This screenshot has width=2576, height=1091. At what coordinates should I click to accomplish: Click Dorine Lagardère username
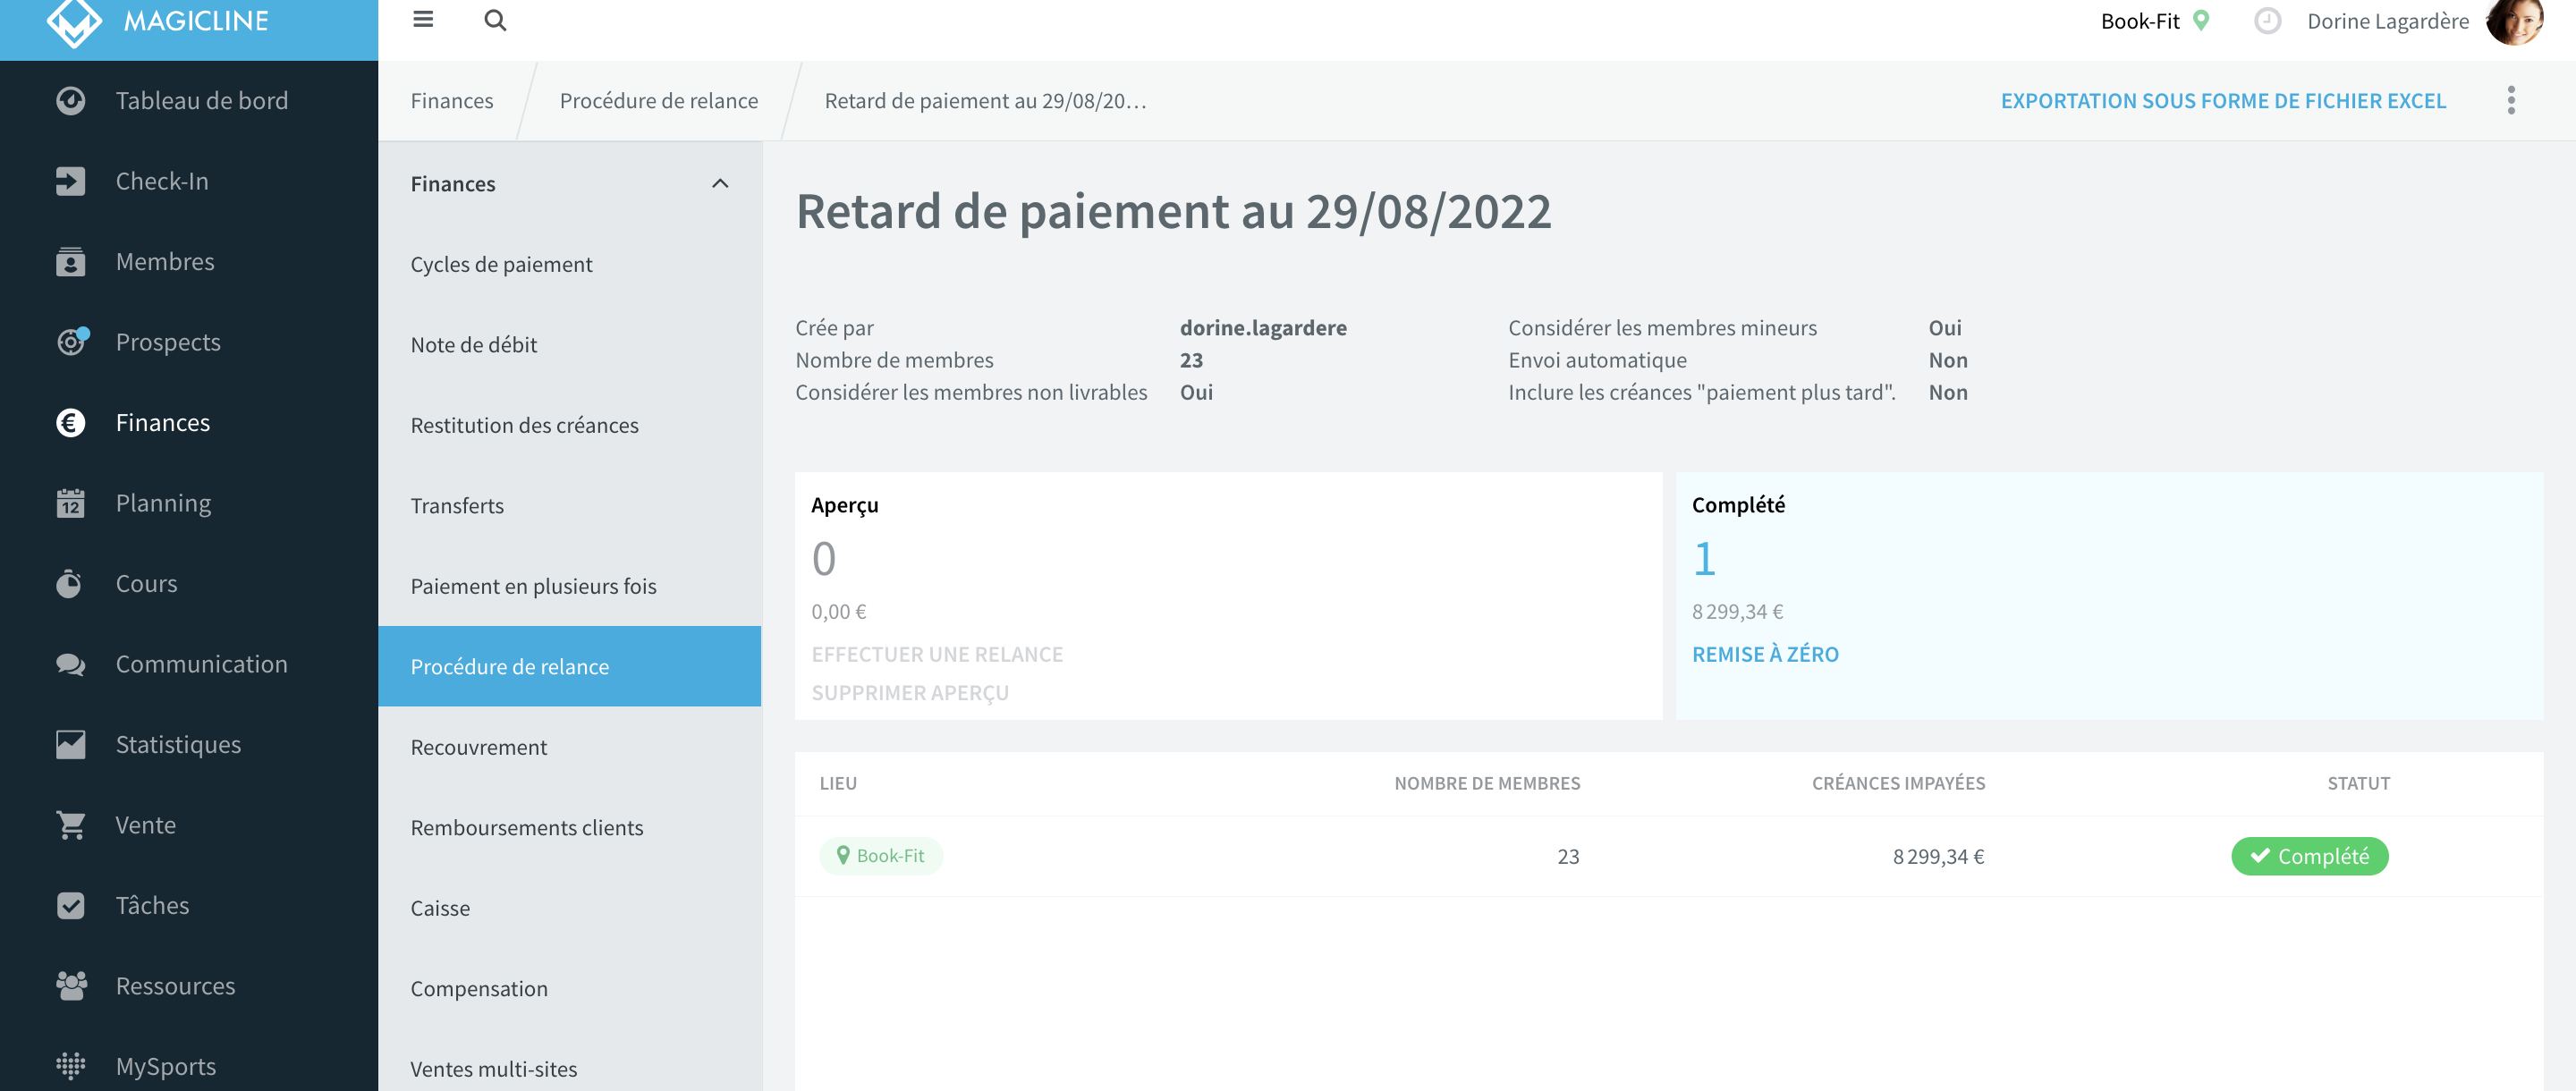click(2388, 21)
